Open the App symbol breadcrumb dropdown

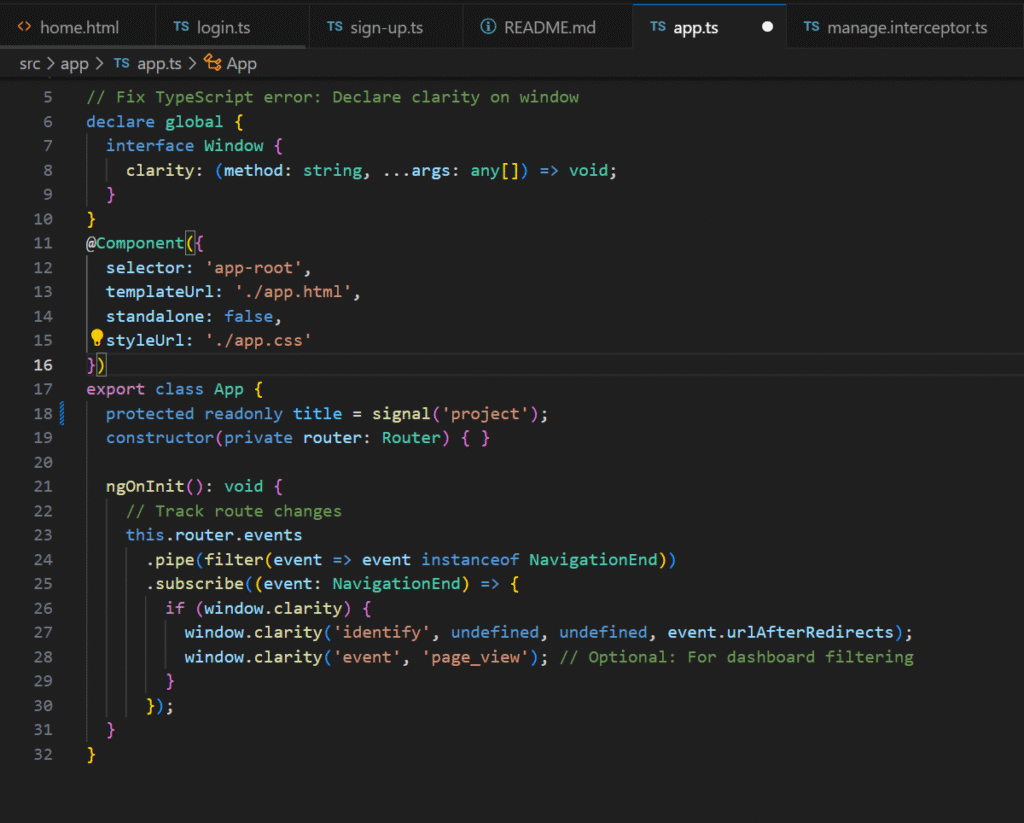pyautogui.click(x=242, y=64)
